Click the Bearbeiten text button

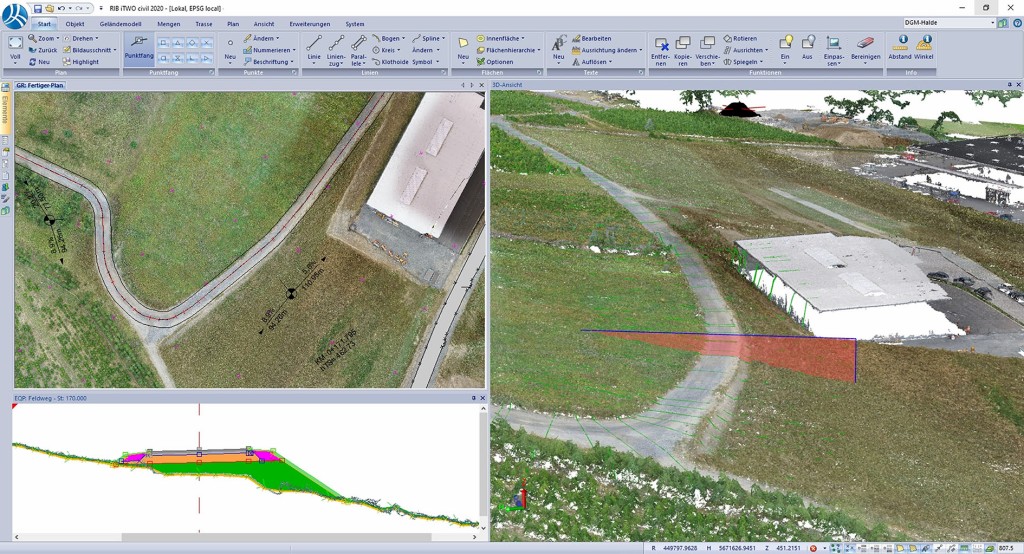(x=590, y=38)
